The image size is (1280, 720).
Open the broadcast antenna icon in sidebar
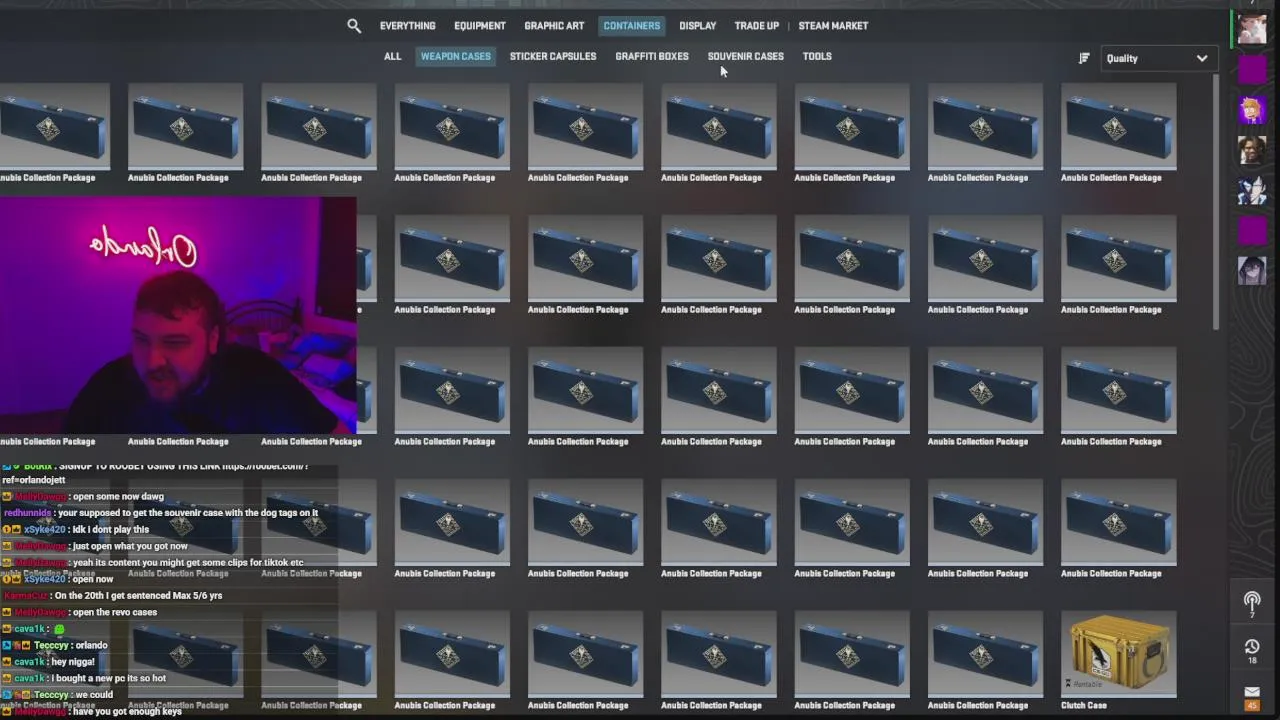pos(1252,602)
